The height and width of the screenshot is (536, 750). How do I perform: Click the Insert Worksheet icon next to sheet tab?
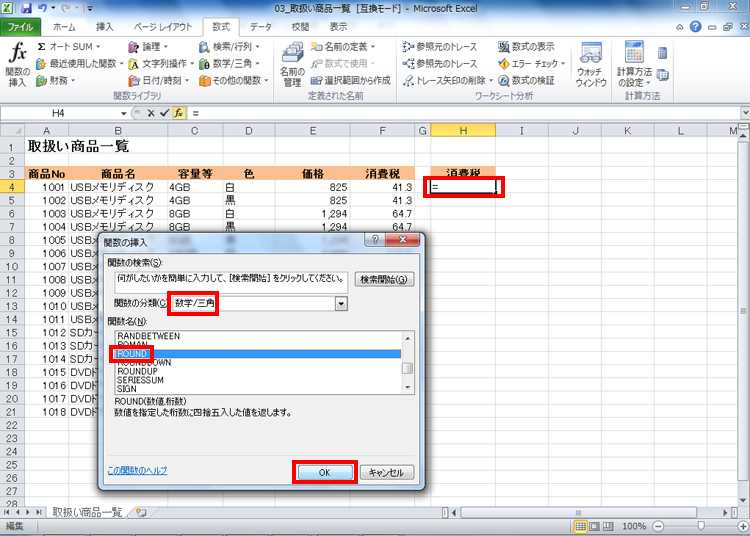(x=141, y=513)
